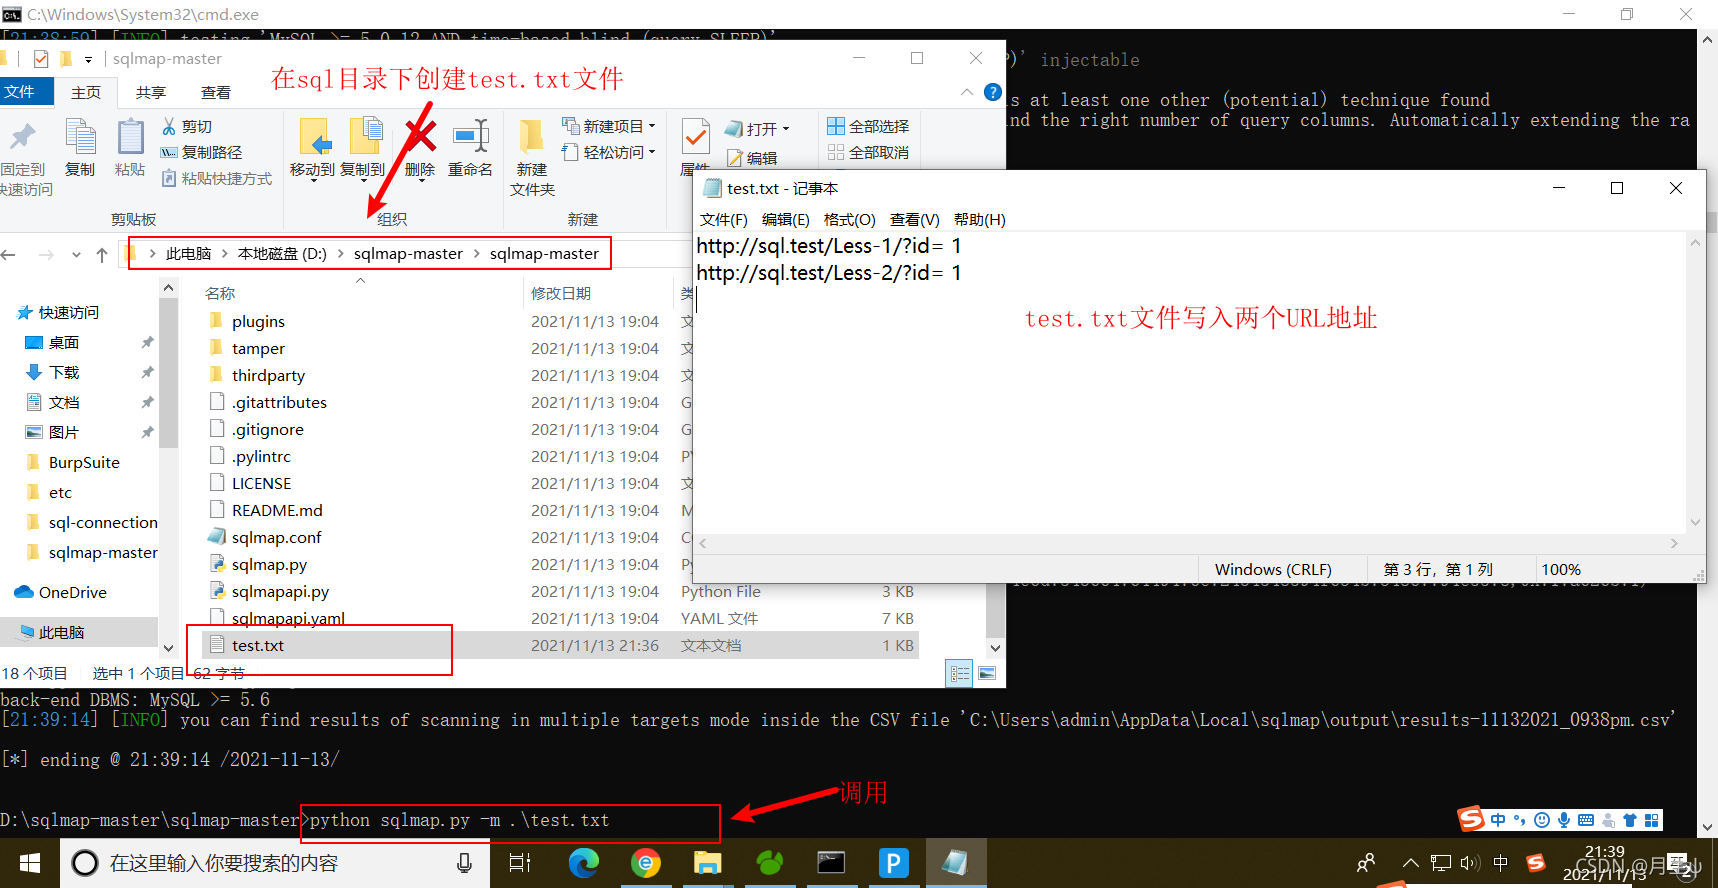This screenshot has width=1718, height=888.
Task: Click the New folder (新建文件夹) icon
Action: tap(532, 137)
